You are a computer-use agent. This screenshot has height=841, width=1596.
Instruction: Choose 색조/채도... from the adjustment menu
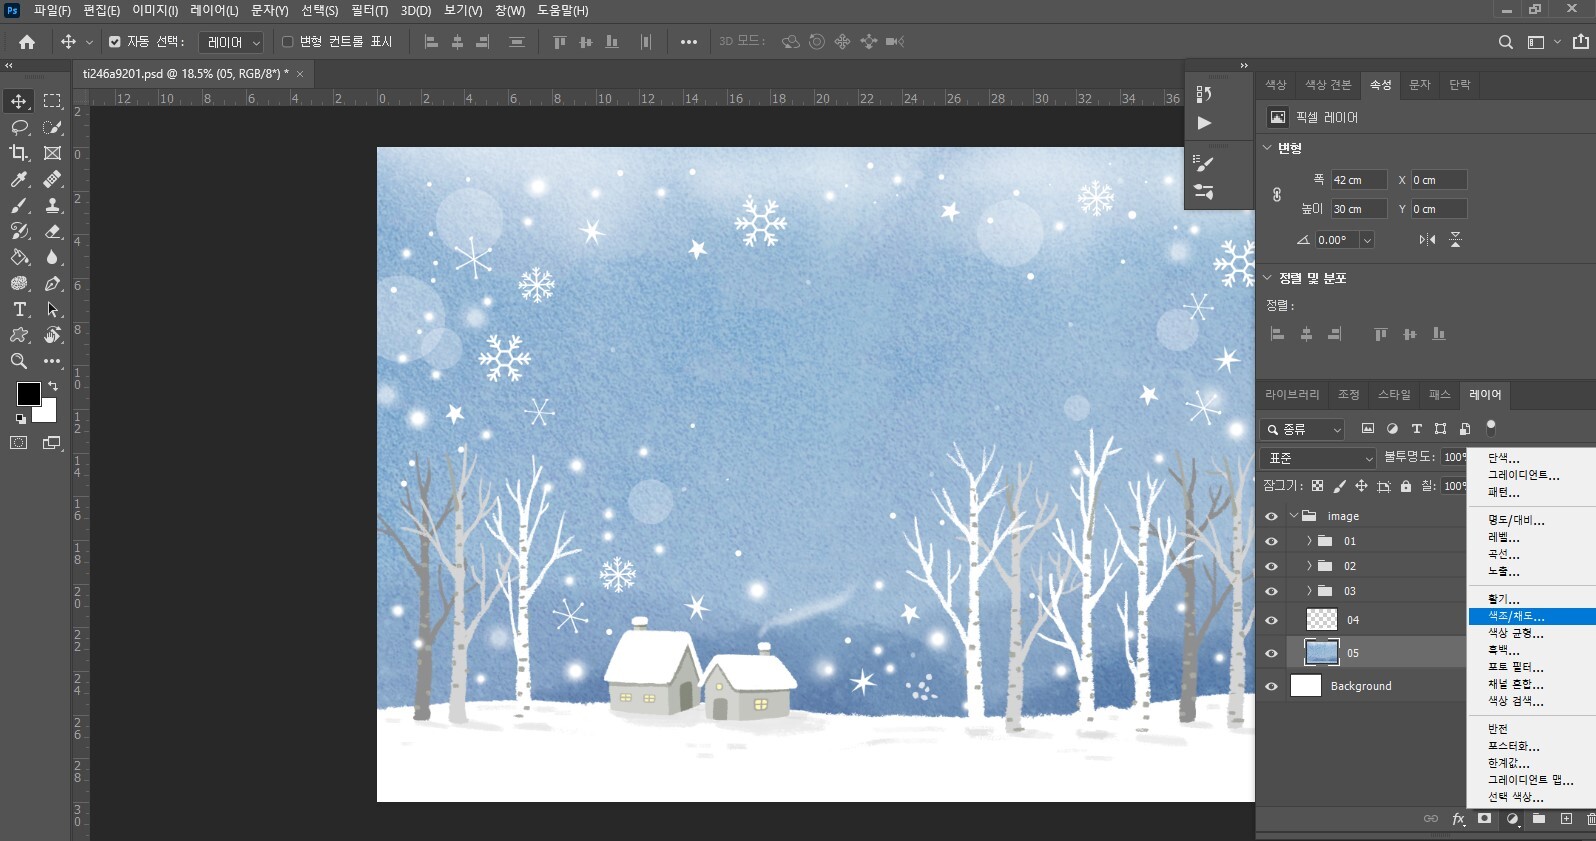point(1532,617)
